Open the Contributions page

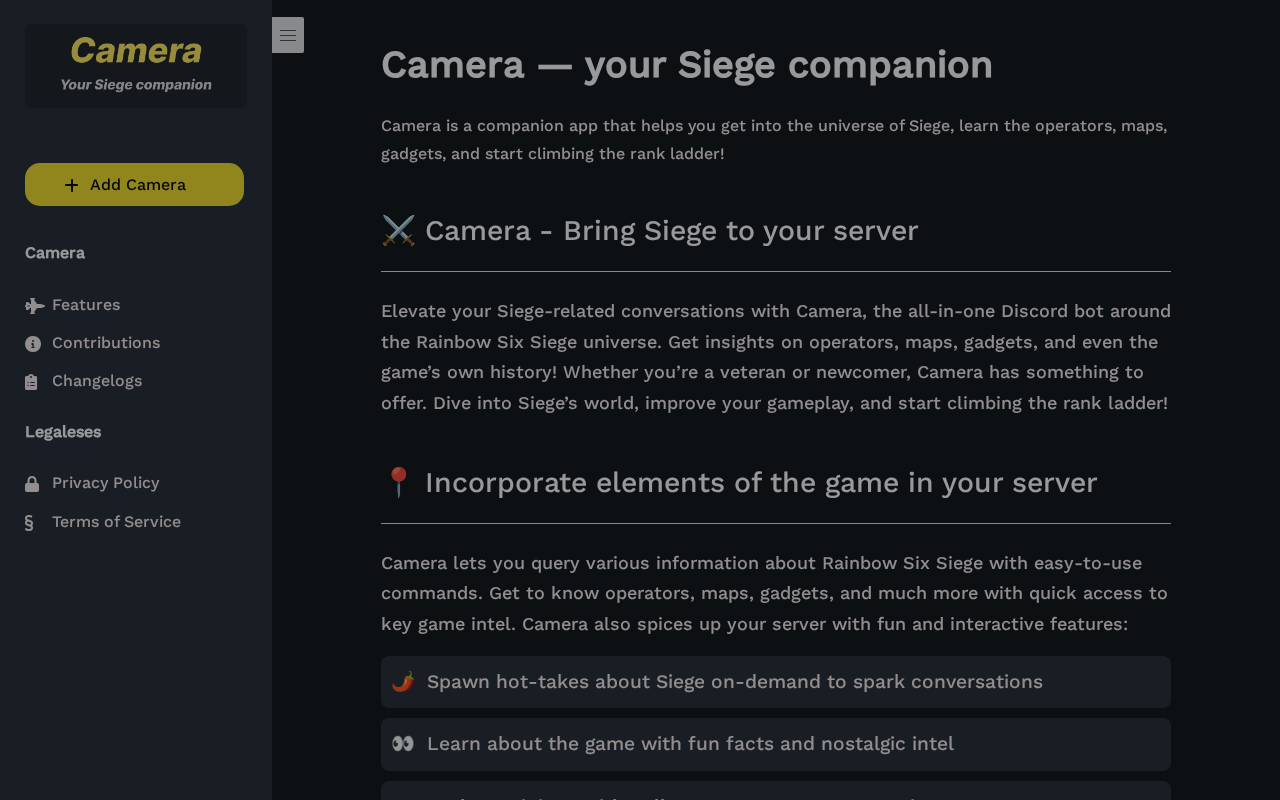[x=106, y=343]
